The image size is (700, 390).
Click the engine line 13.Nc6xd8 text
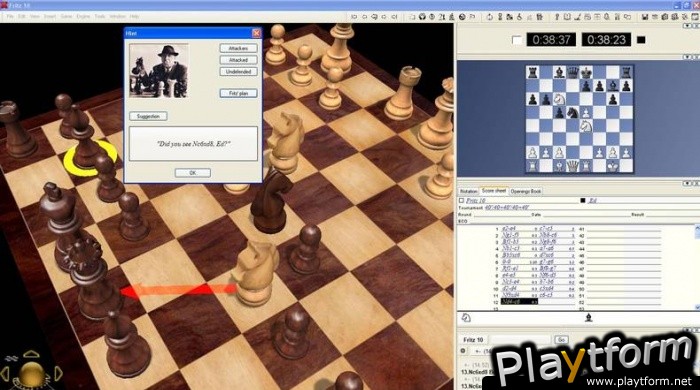[477, 372]
